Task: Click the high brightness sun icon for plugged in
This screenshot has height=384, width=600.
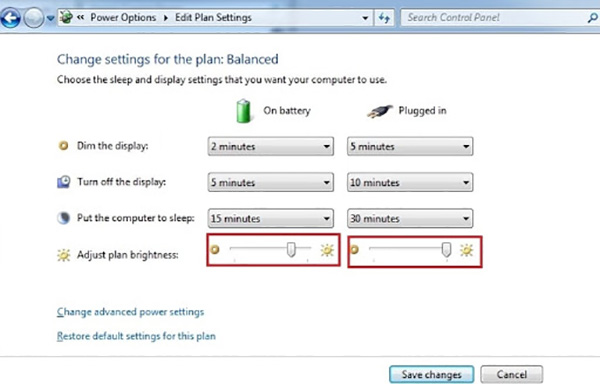Action: (x=466, y=250)
